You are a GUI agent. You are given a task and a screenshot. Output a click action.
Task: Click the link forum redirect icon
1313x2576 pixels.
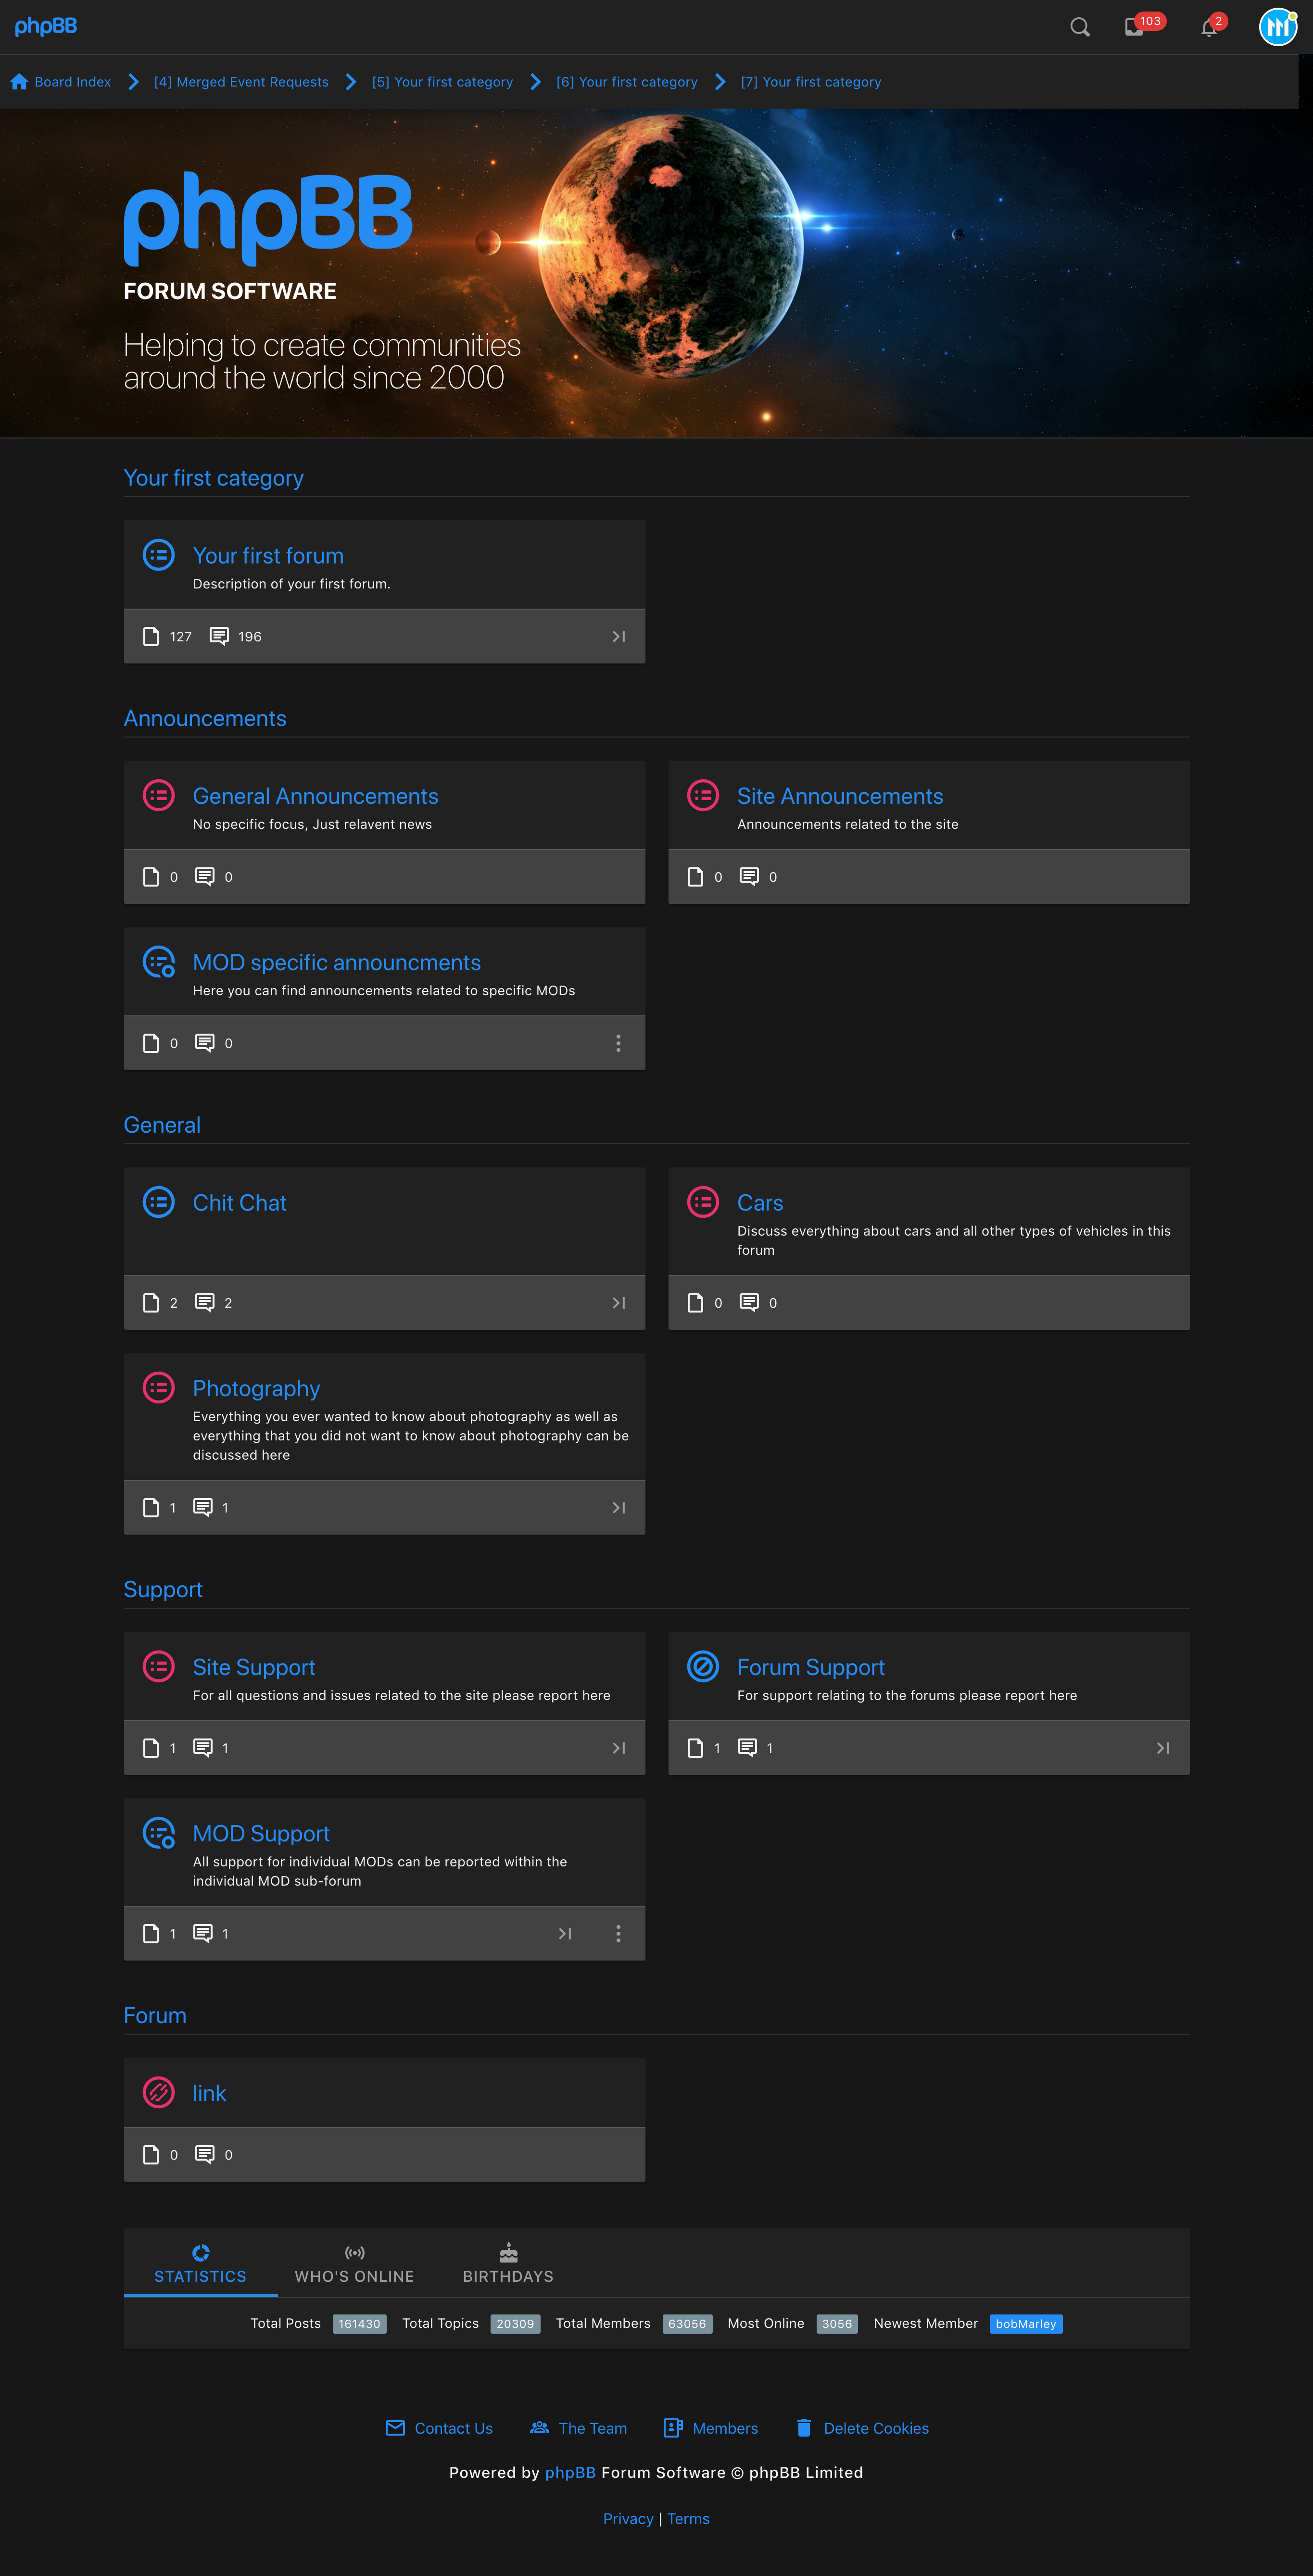click(158, 2093)
